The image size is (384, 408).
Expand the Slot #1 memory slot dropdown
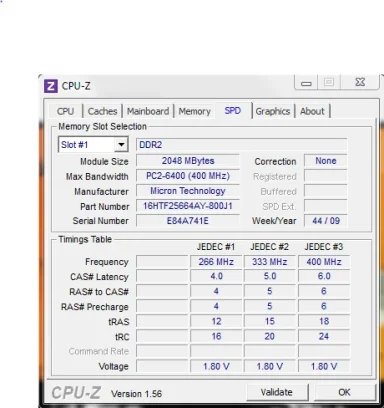pos(121,145)
